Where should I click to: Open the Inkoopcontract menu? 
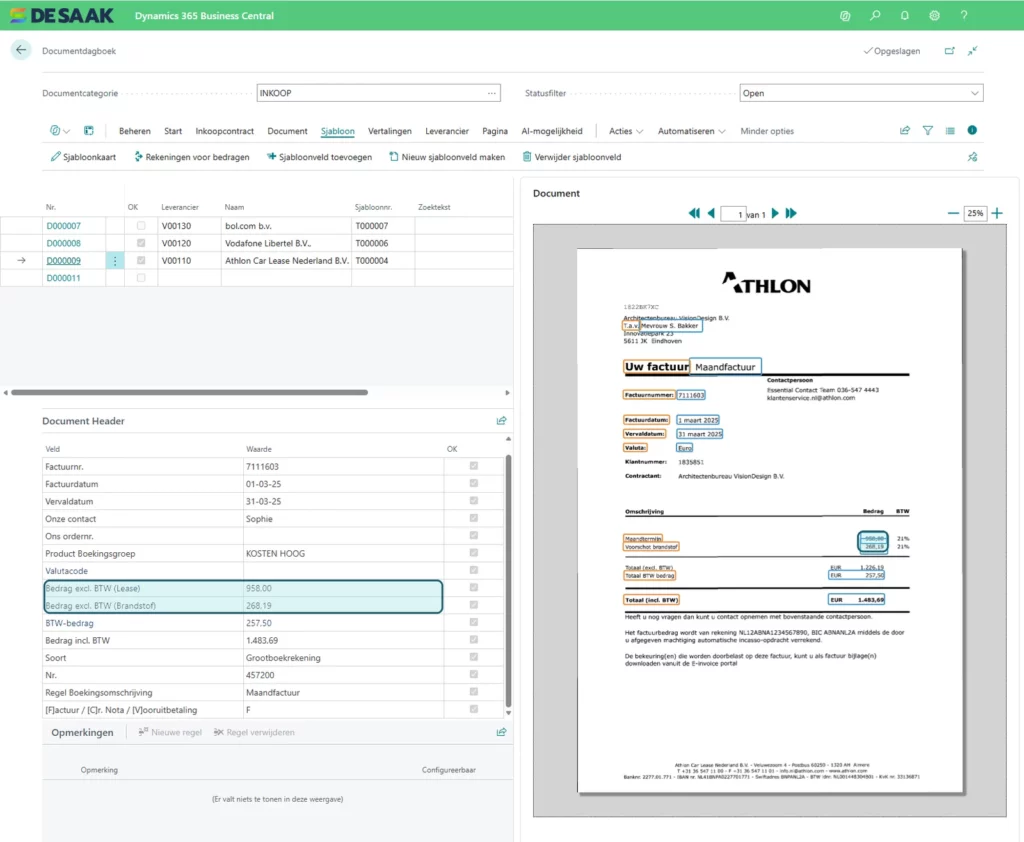coord(224,131)
